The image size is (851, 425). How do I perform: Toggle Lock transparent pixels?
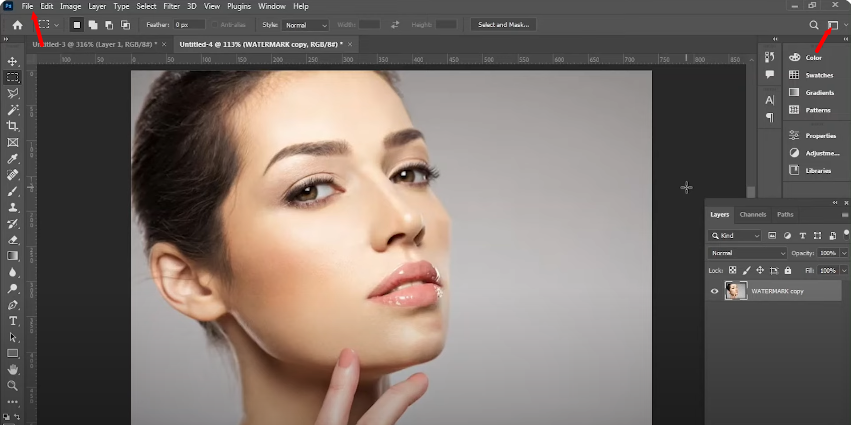(732, 270)
